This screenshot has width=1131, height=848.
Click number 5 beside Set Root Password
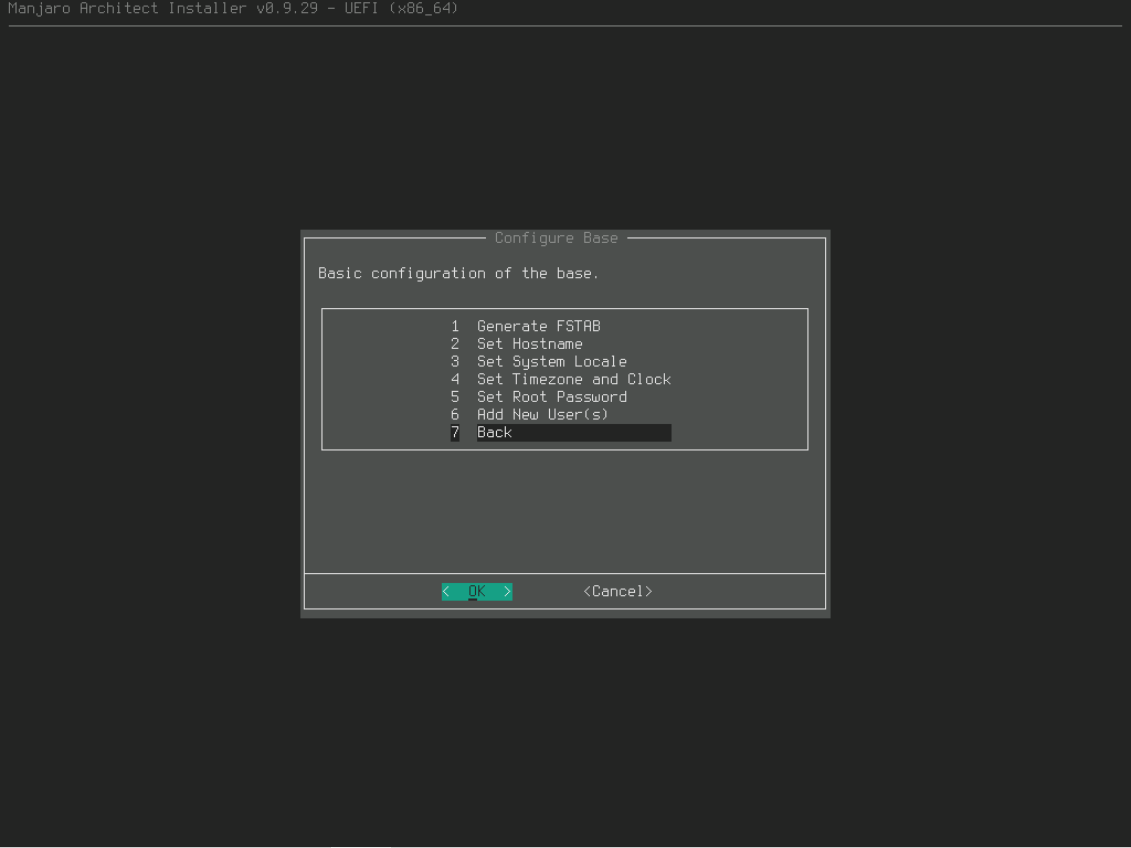[455, 397]
